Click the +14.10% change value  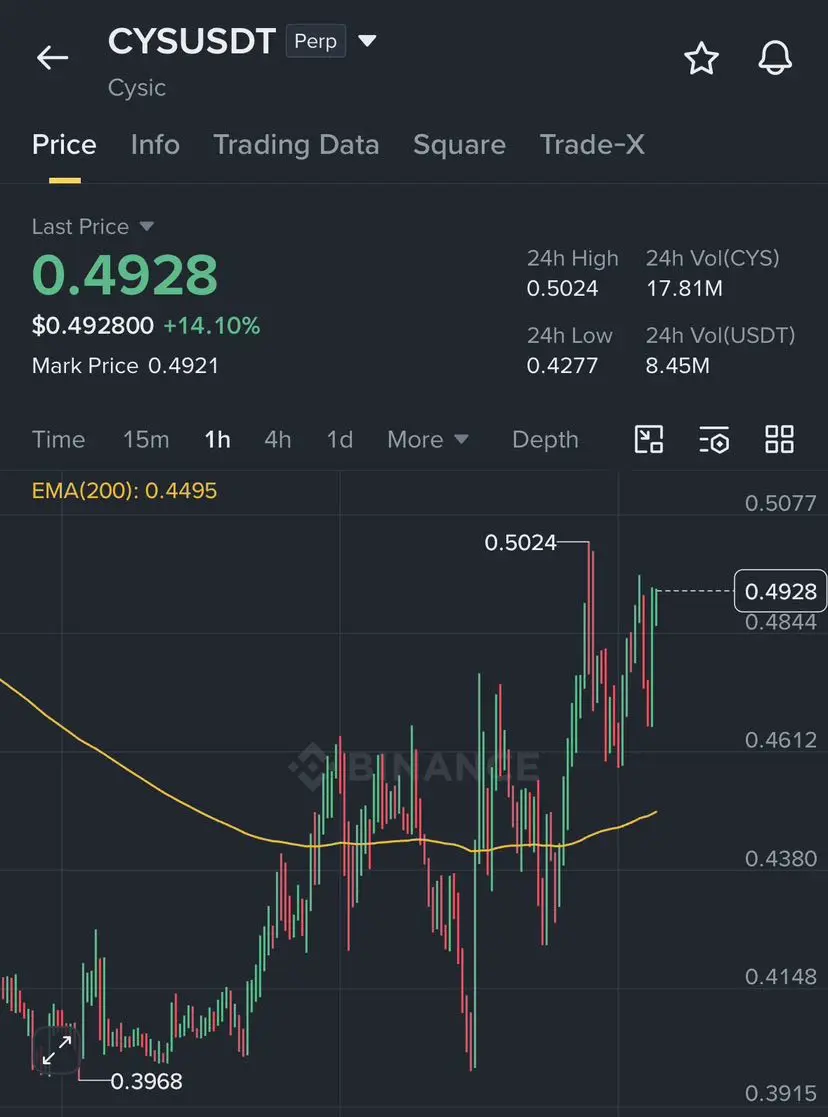tap(212, 326)
